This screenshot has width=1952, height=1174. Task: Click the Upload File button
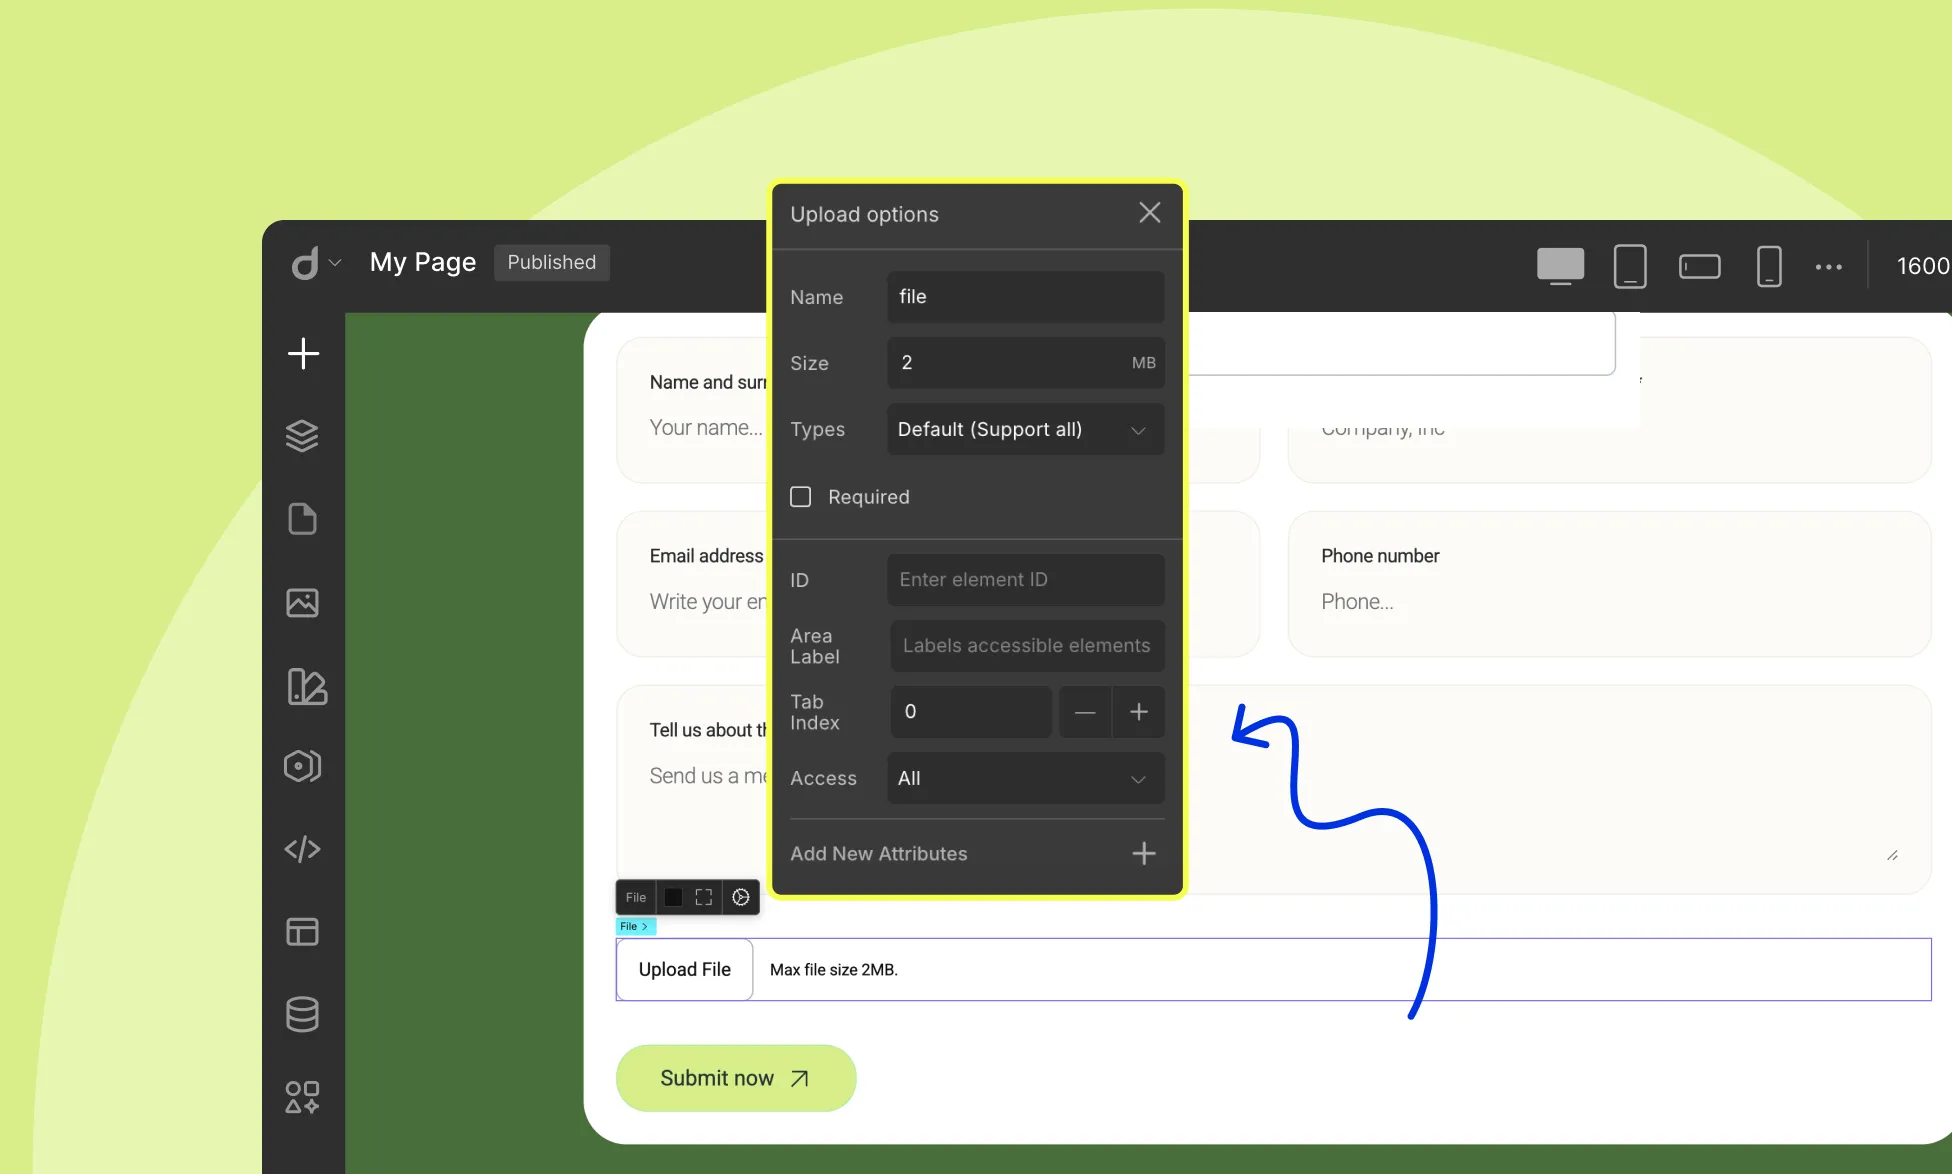tap(685, 969)
